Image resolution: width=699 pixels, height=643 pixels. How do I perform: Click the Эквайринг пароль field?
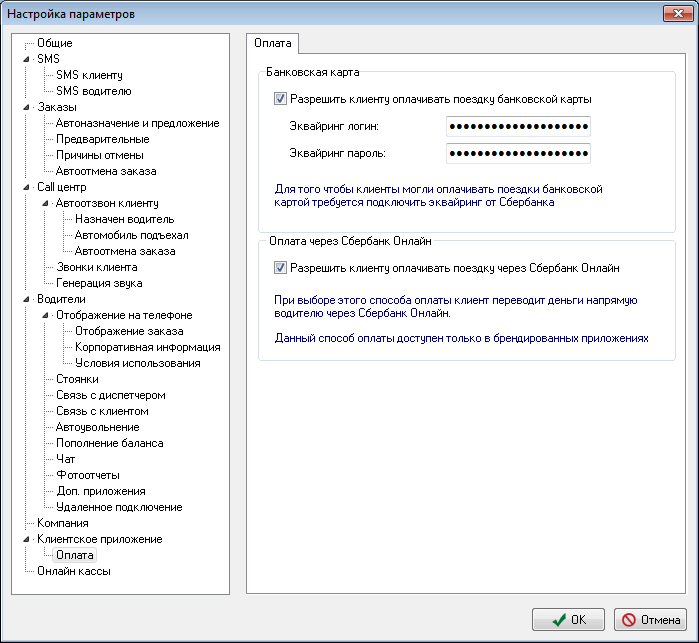coord(518,153)
